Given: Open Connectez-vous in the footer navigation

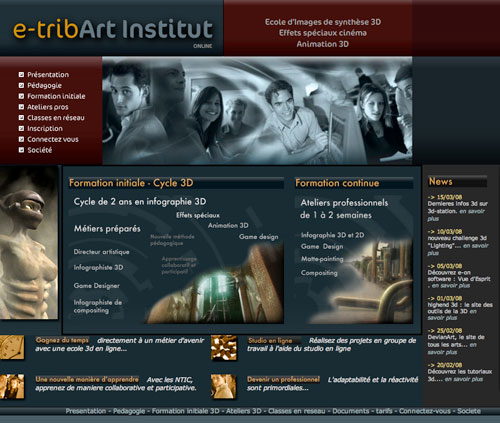Looking at the screenshot, I should click(424, 411).
